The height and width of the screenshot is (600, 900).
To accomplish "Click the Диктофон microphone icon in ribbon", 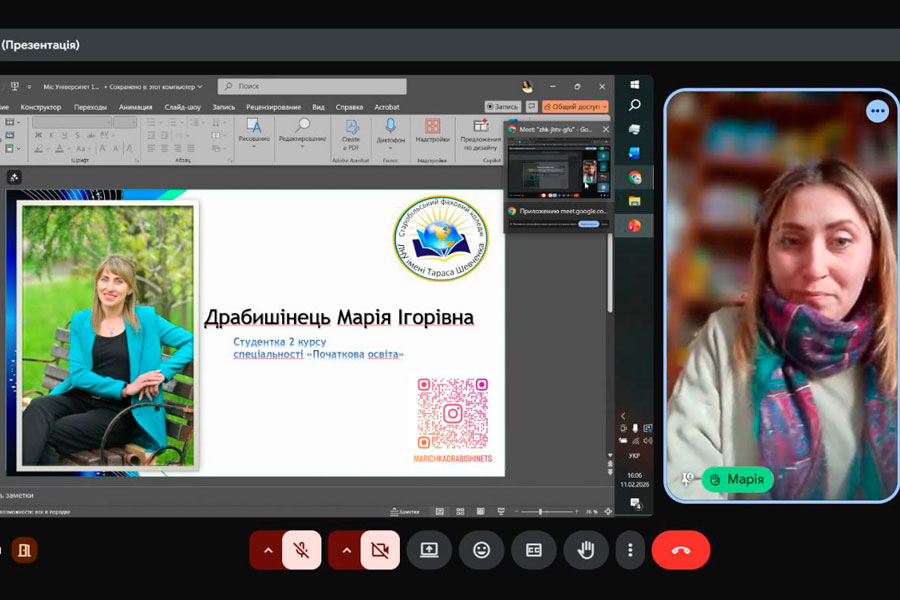I will click(390, 127).
